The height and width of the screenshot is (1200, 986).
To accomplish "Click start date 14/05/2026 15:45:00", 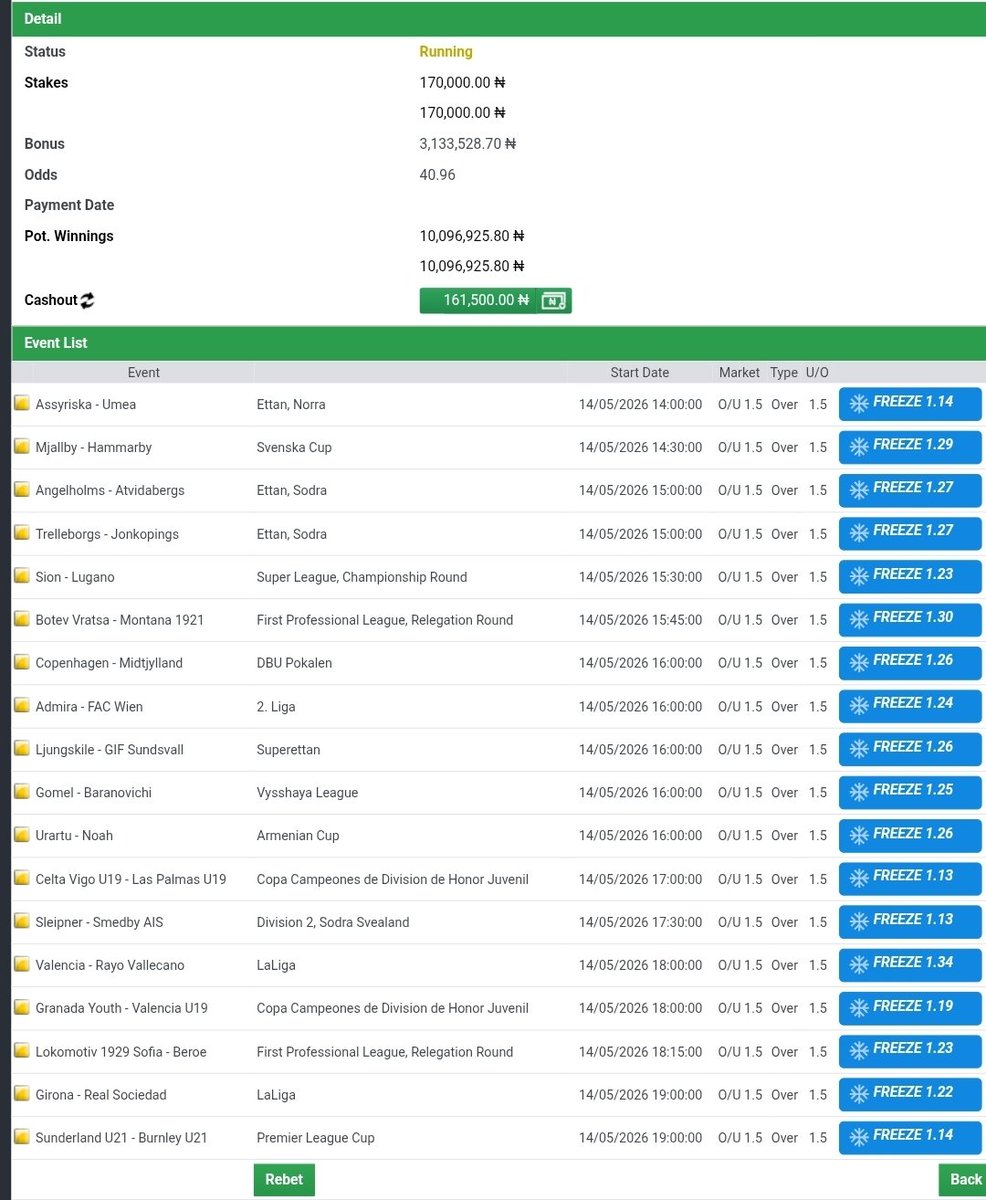I will 640,620.
